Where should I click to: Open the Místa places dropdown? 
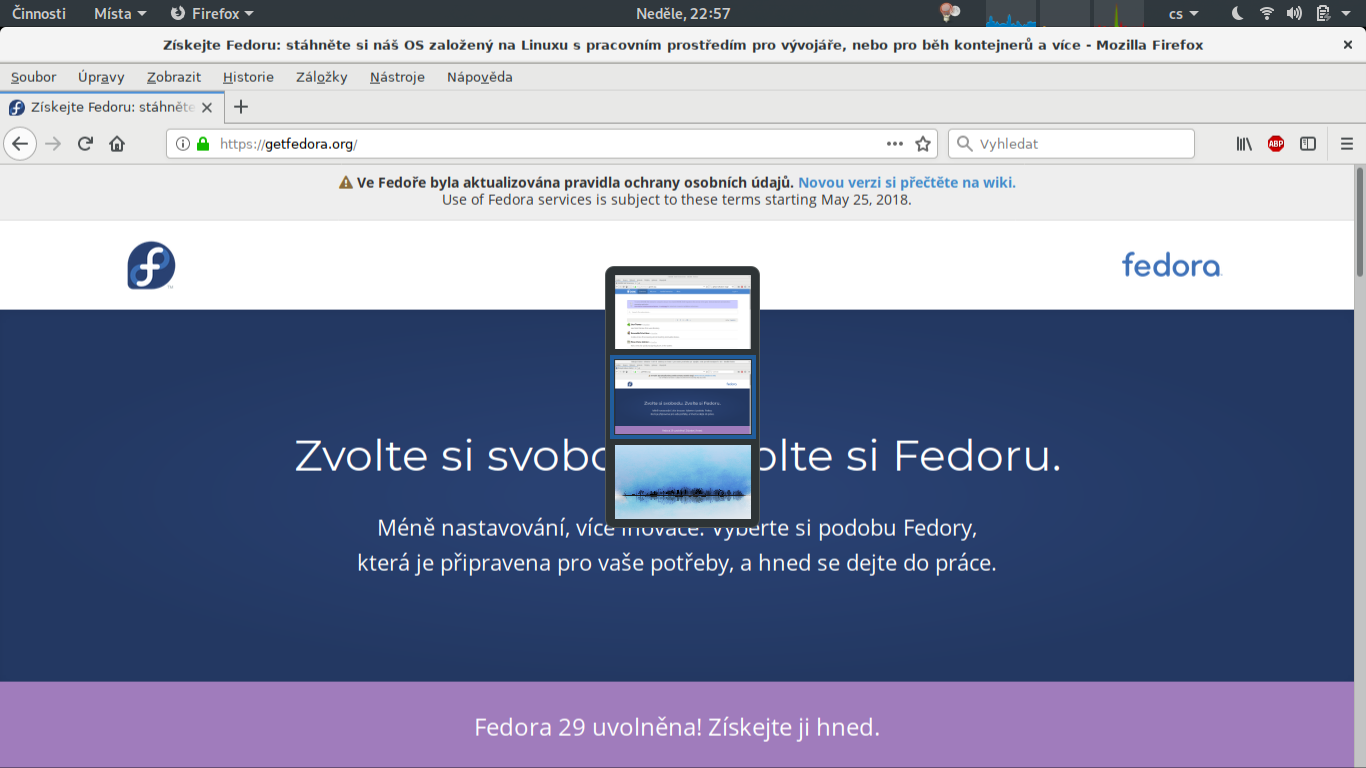(120, 13)
